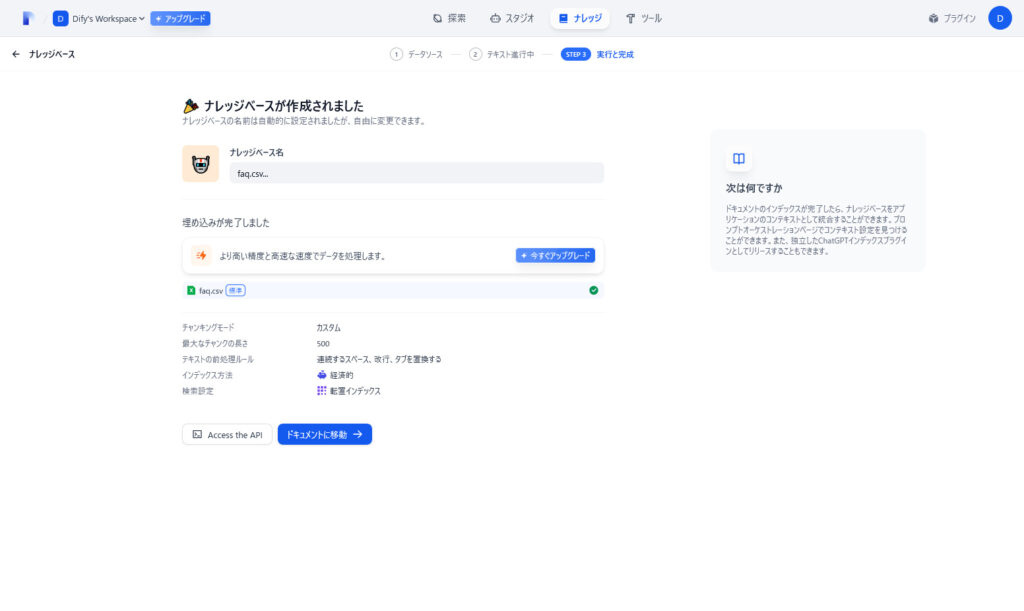Viewport: 1024px width, 611px height.
Task: Click the ナレッジベース名 input field
Action: [x=416, y=173]
